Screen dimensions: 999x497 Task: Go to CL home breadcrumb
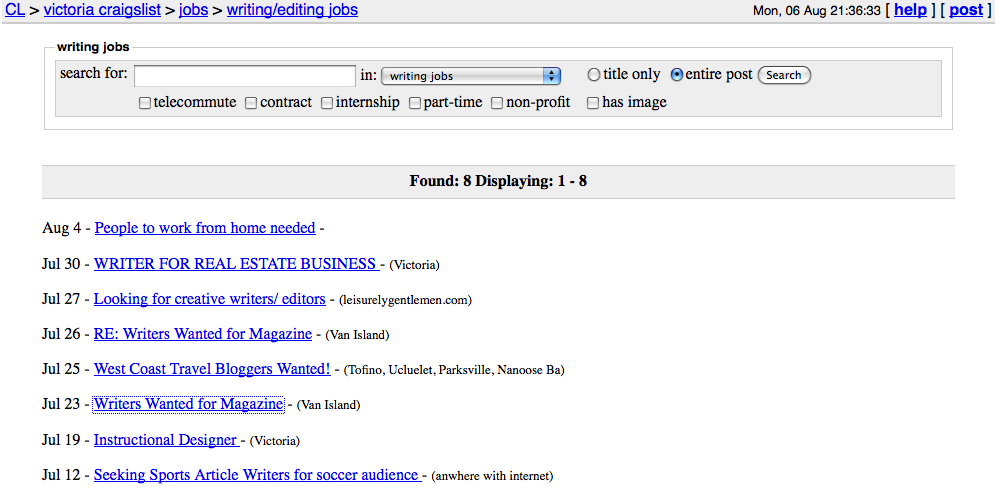pos(15,10)
